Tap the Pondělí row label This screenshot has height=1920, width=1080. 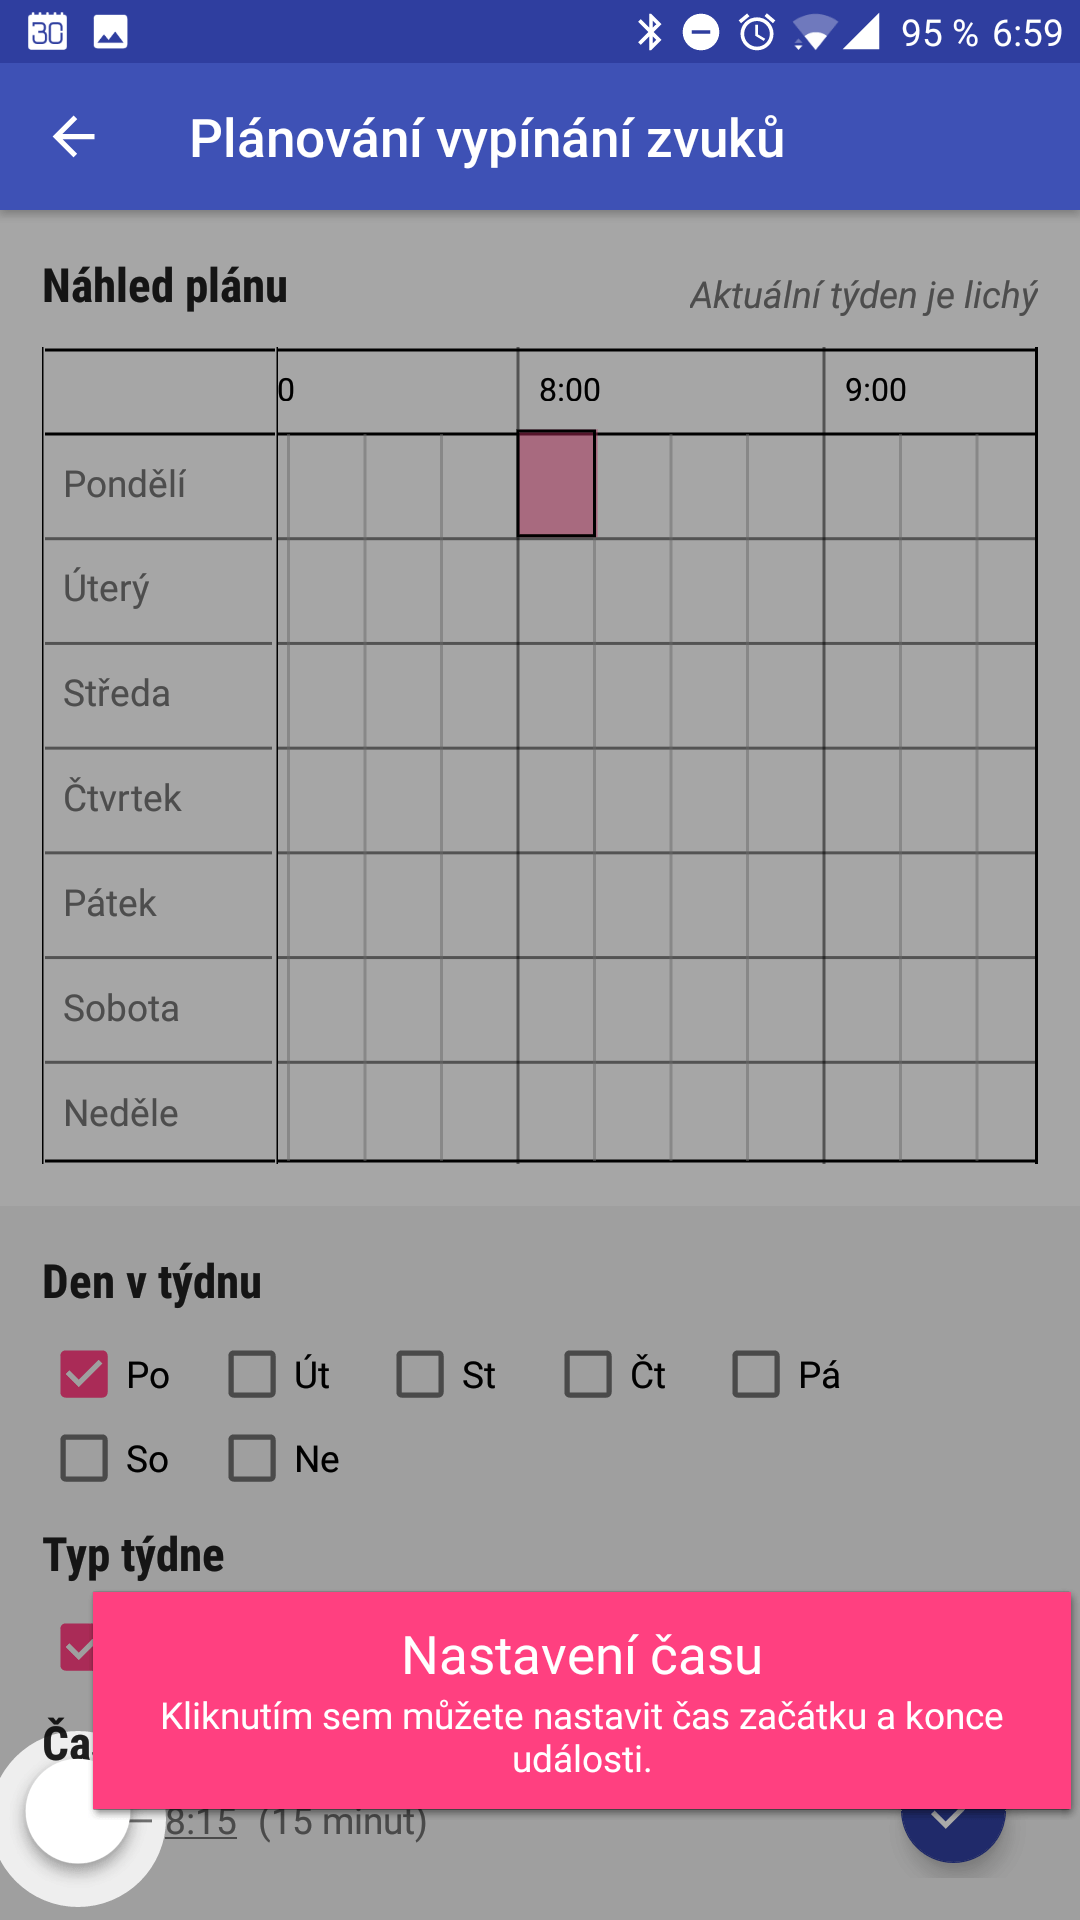click(x=124, y=485)
